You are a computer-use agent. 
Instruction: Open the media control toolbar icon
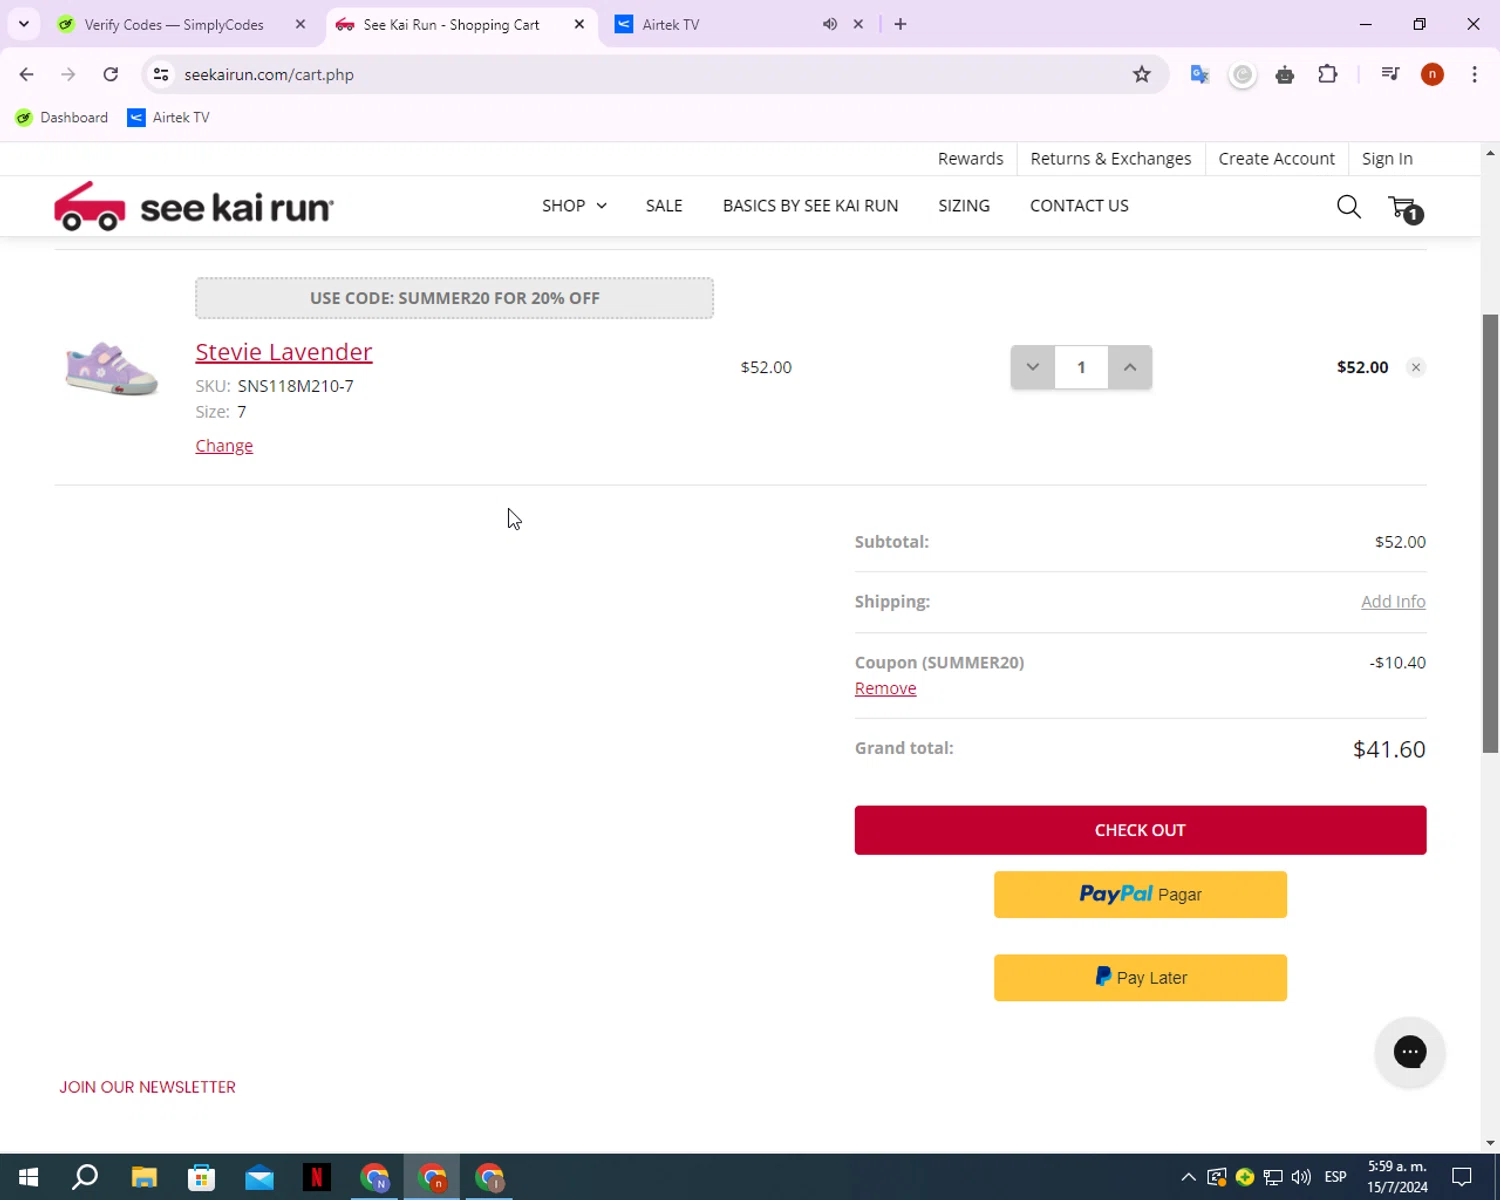[1389, 74]
